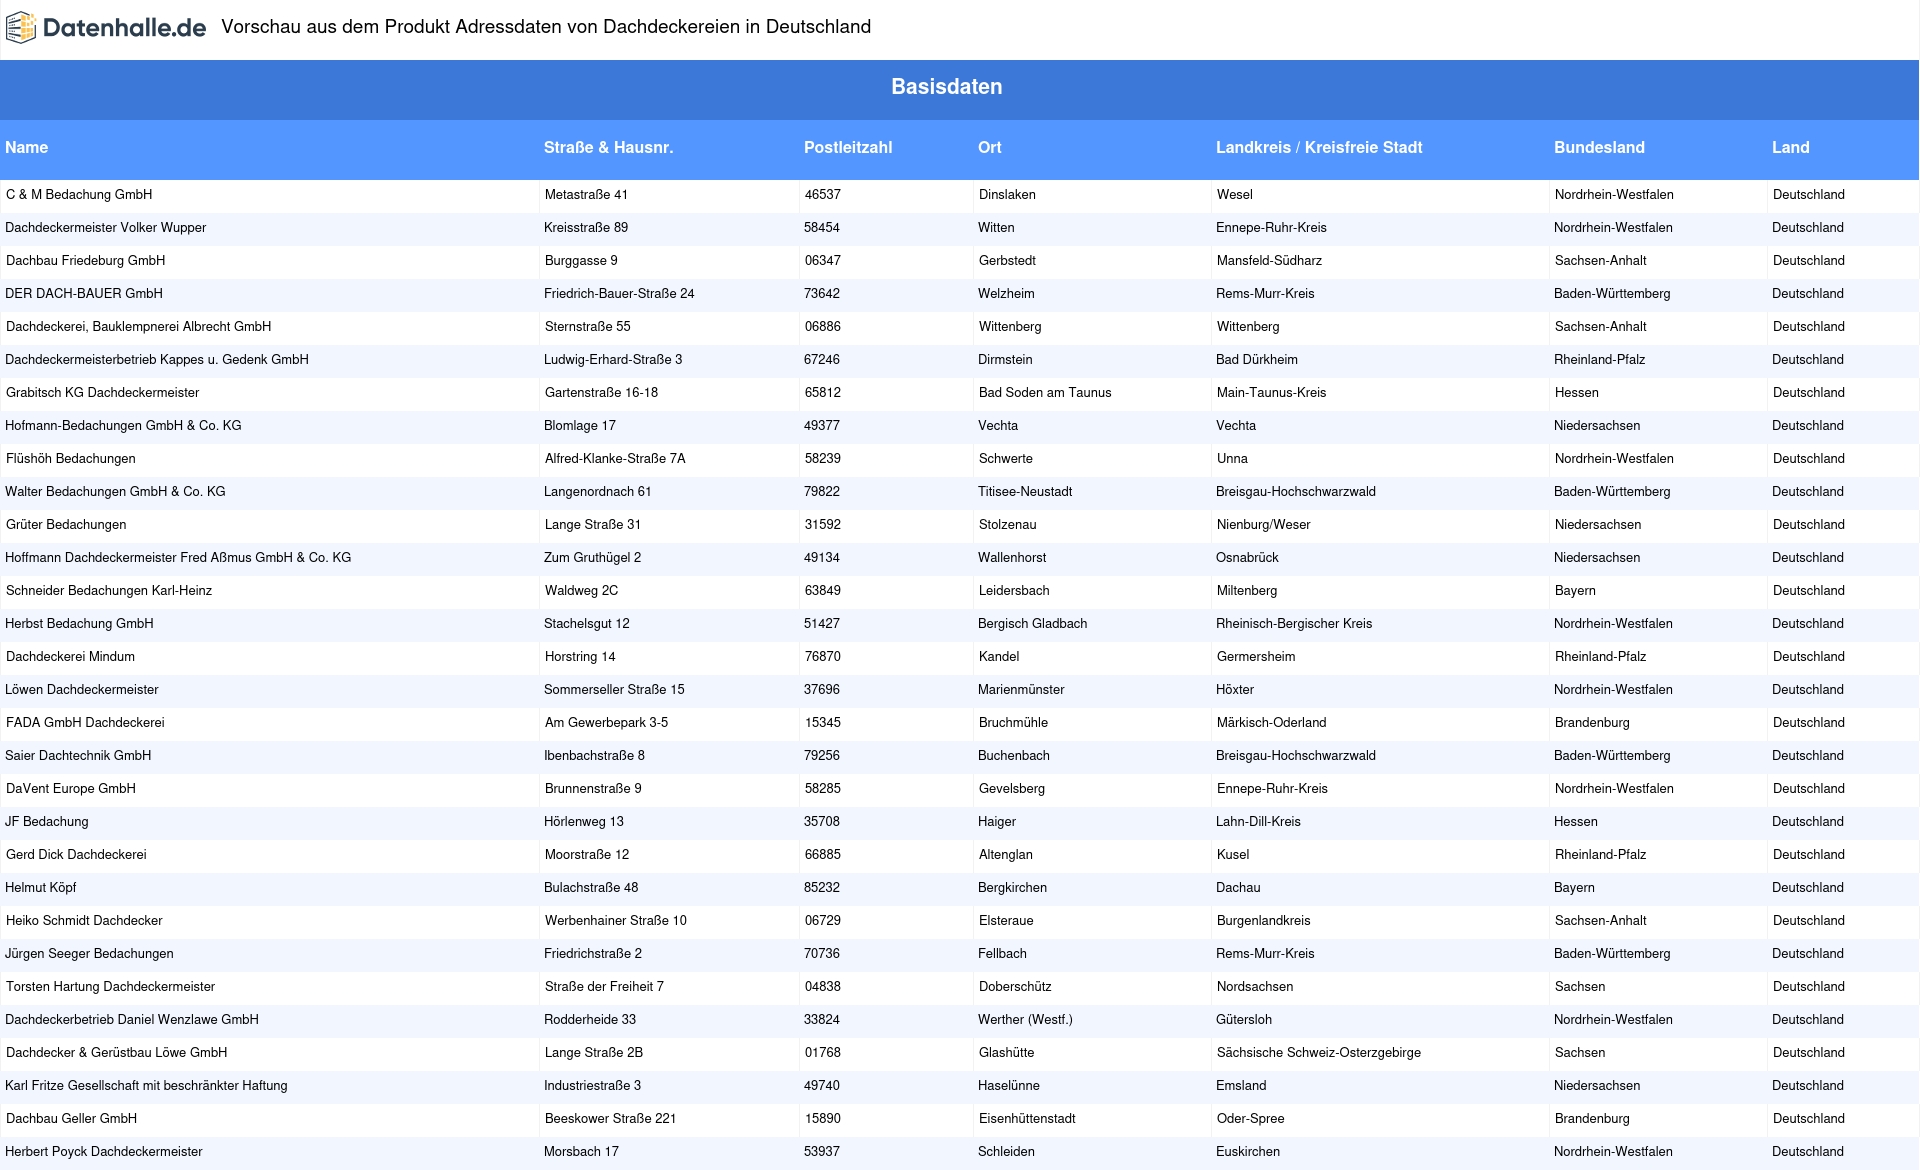Select the Name column header
This screenshot has height=1170, width=1920.
click(27, 148)
